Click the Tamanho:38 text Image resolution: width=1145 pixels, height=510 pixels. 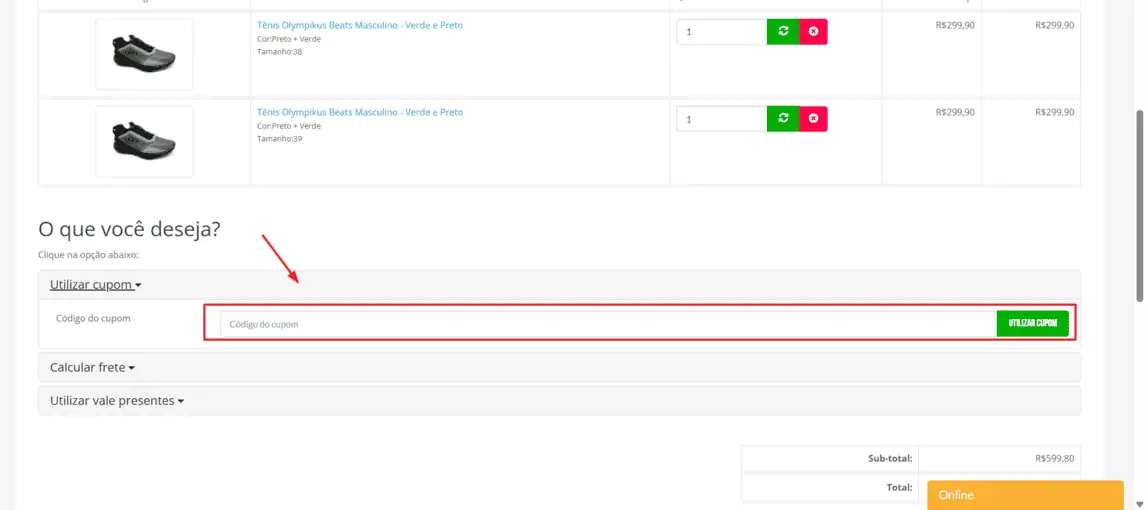point(280,52)
